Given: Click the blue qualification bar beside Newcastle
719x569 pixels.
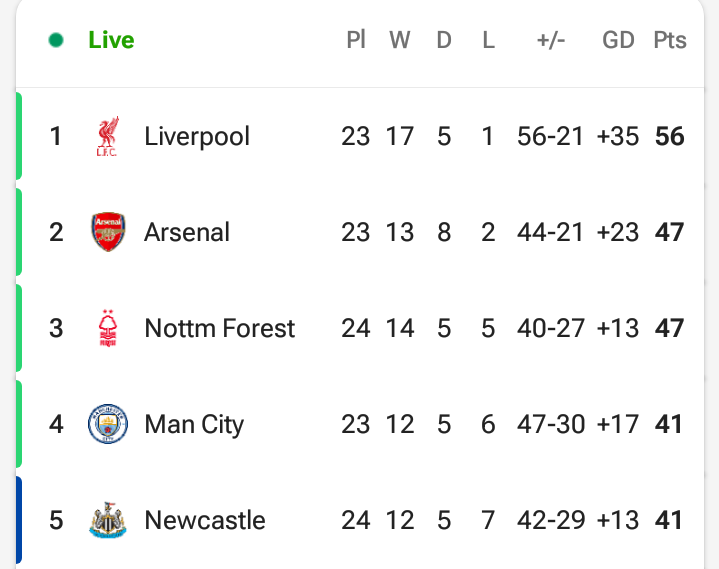Looking at the screenshot, I should pos(19,520).
